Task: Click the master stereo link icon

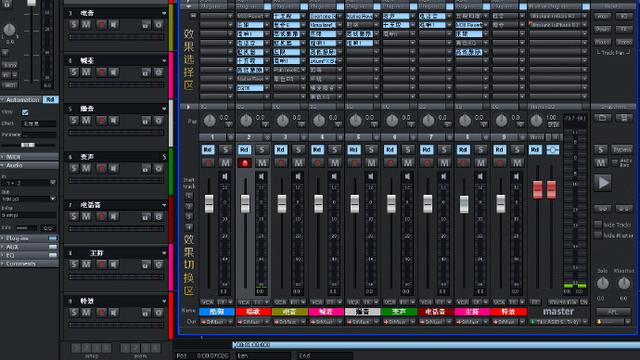Action: point(553,150)
